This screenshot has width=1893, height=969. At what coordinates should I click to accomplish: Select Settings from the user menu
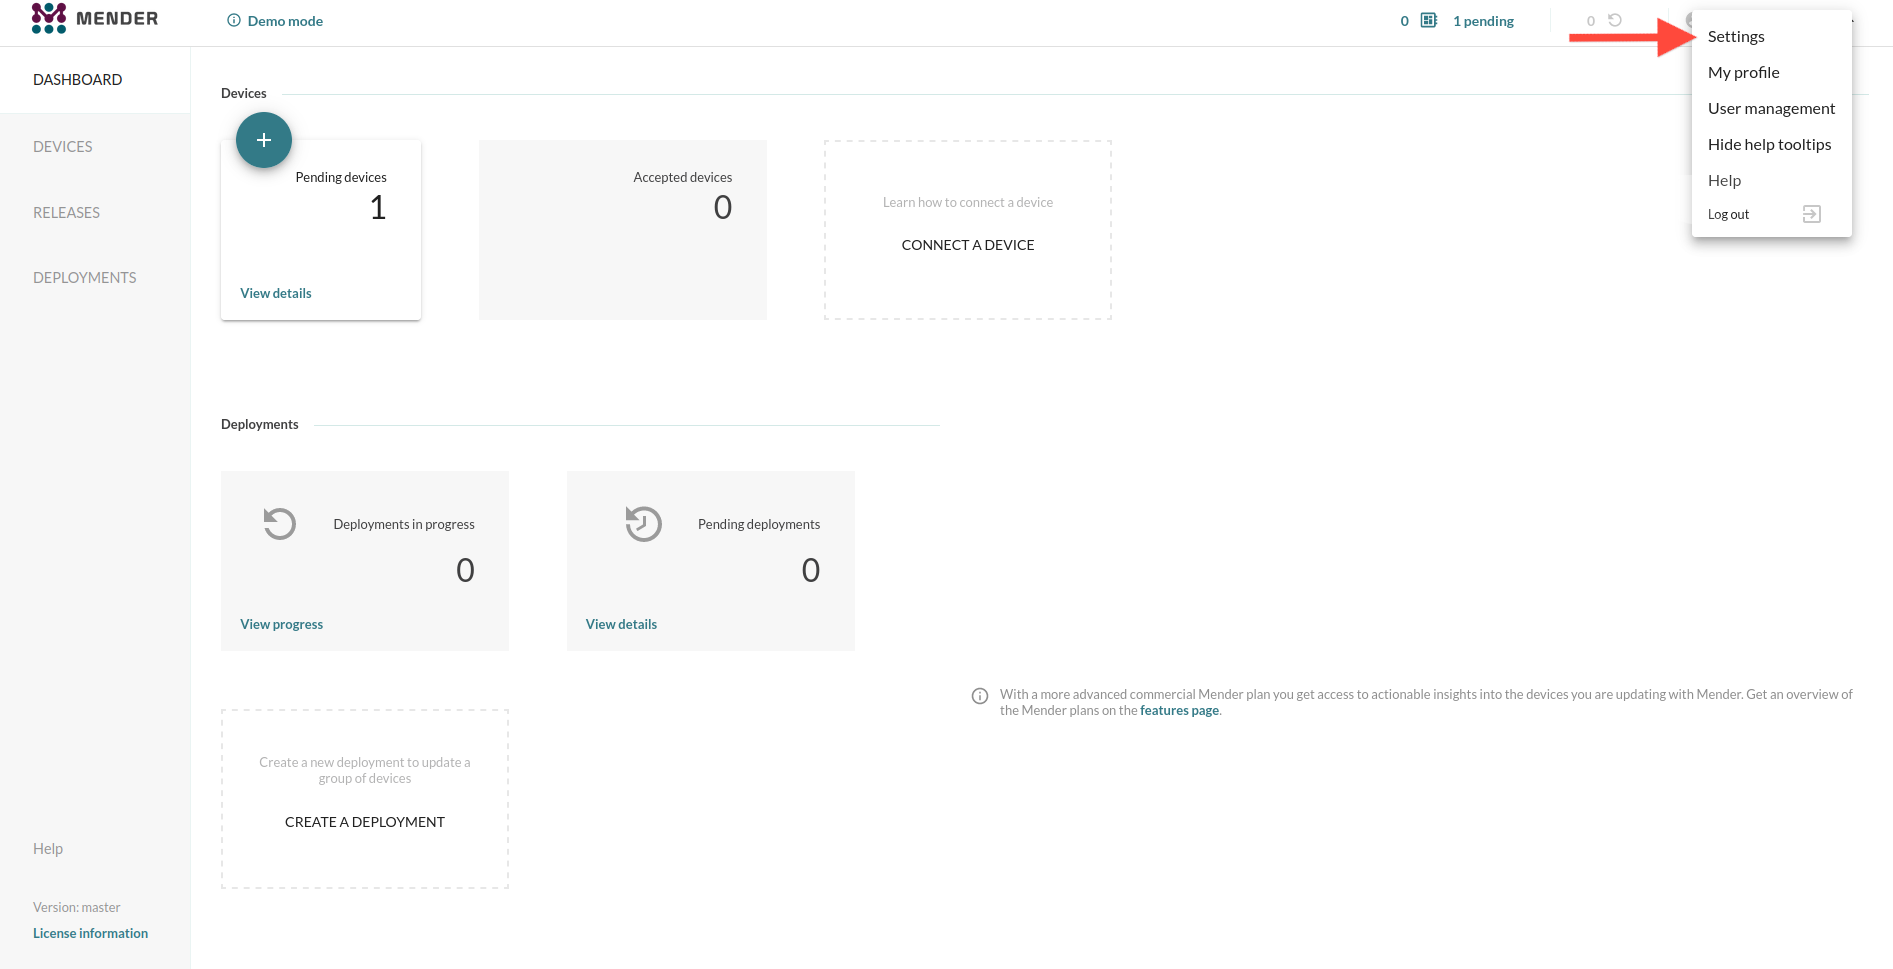(1736, 36)
